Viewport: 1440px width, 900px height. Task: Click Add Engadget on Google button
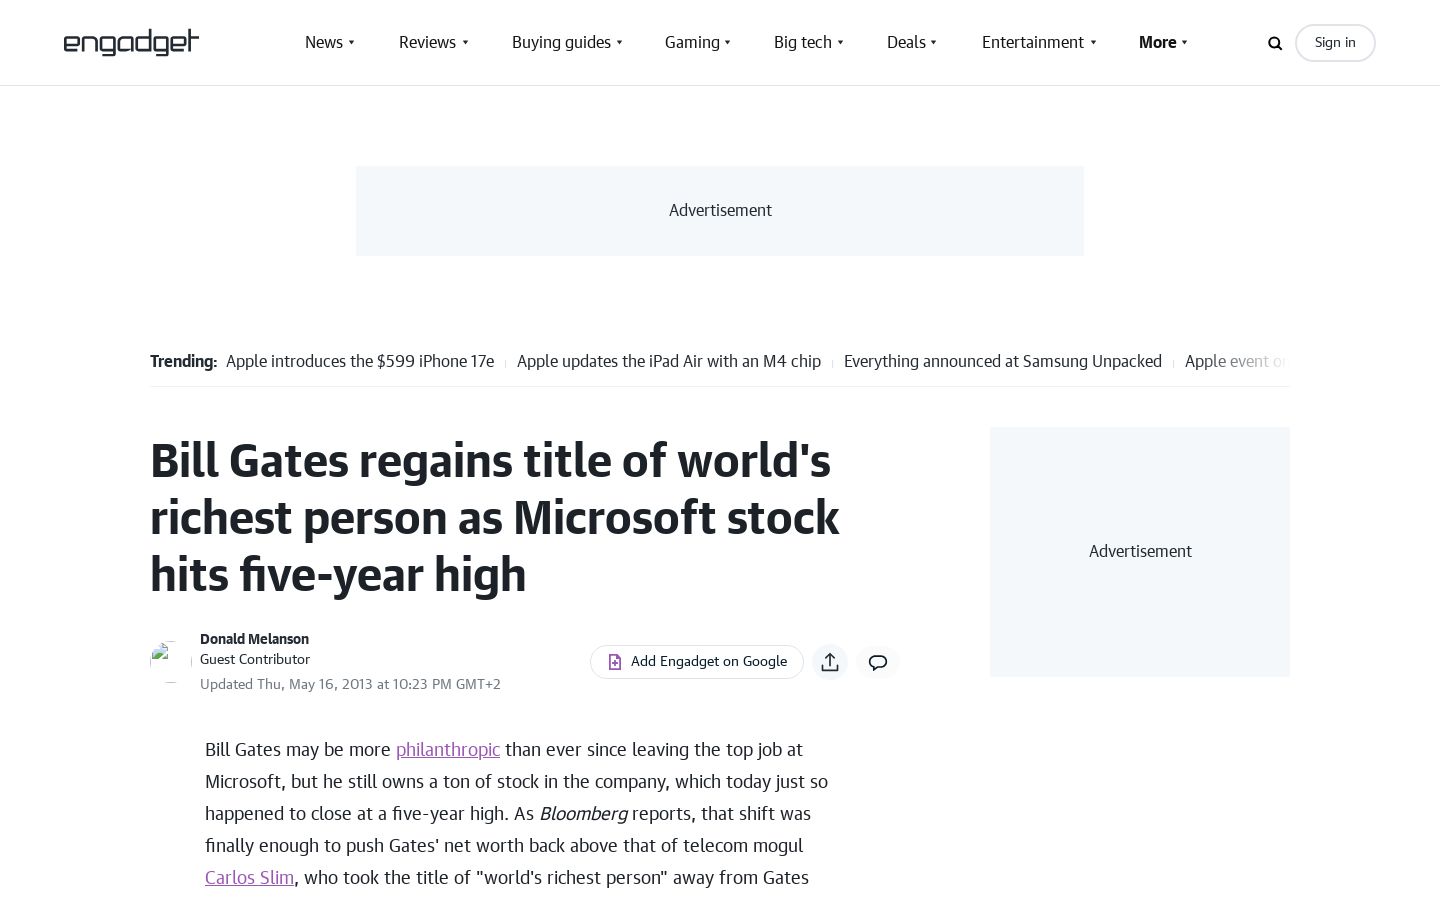(x=697, y=662)
